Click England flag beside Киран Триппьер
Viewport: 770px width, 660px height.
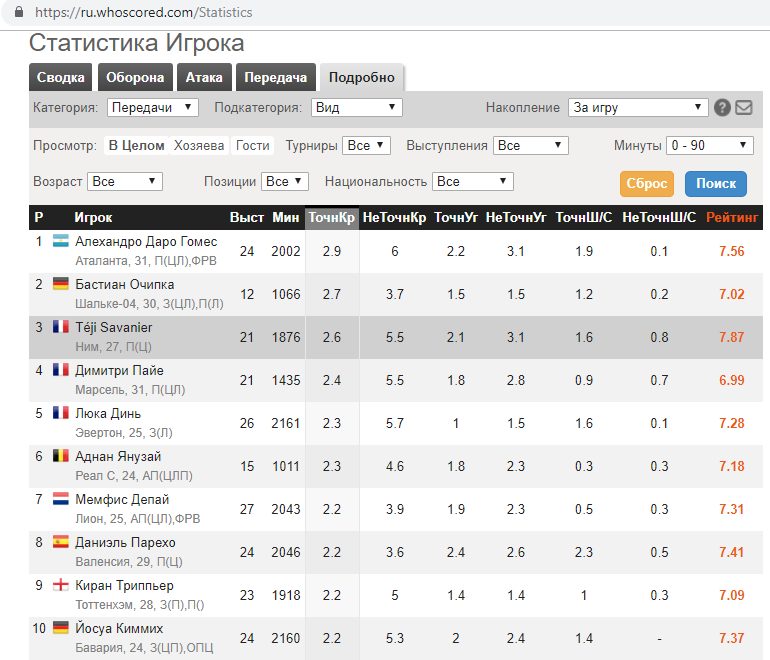click(x=60, y=586)
